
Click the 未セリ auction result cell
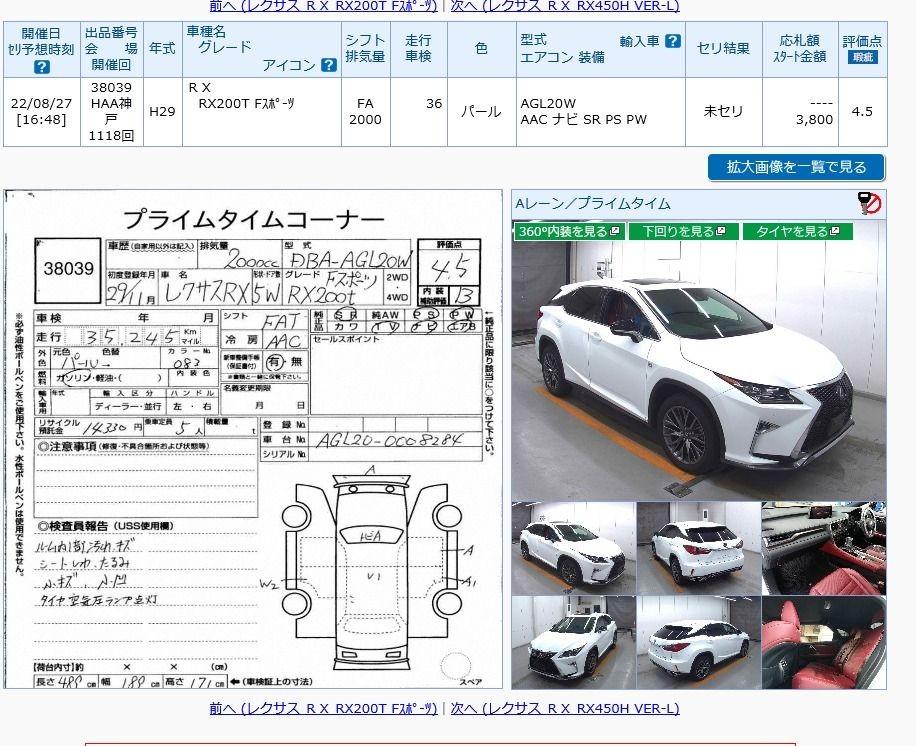click(x=723, y=112)
